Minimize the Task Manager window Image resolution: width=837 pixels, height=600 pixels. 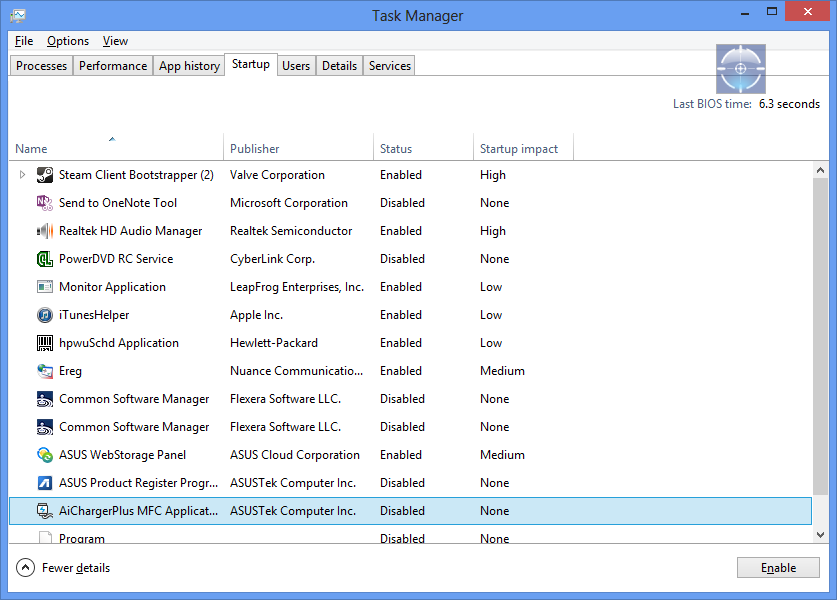(x=745, y=12)
